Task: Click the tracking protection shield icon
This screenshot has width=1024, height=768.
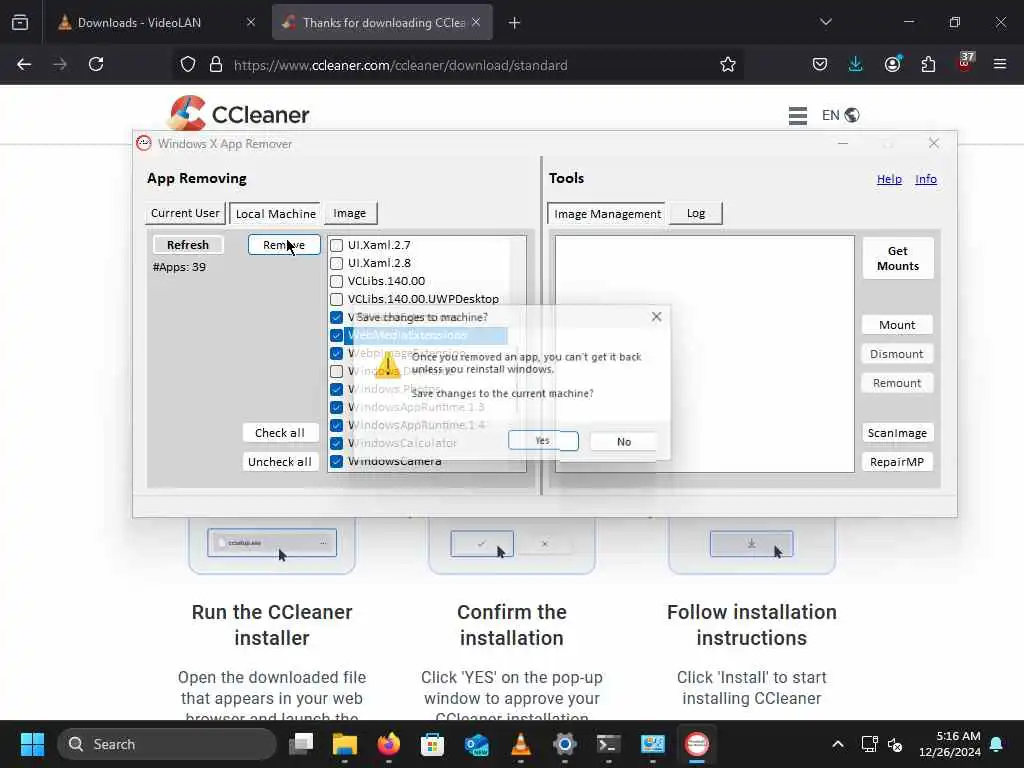Action: [x=188, y=65]
